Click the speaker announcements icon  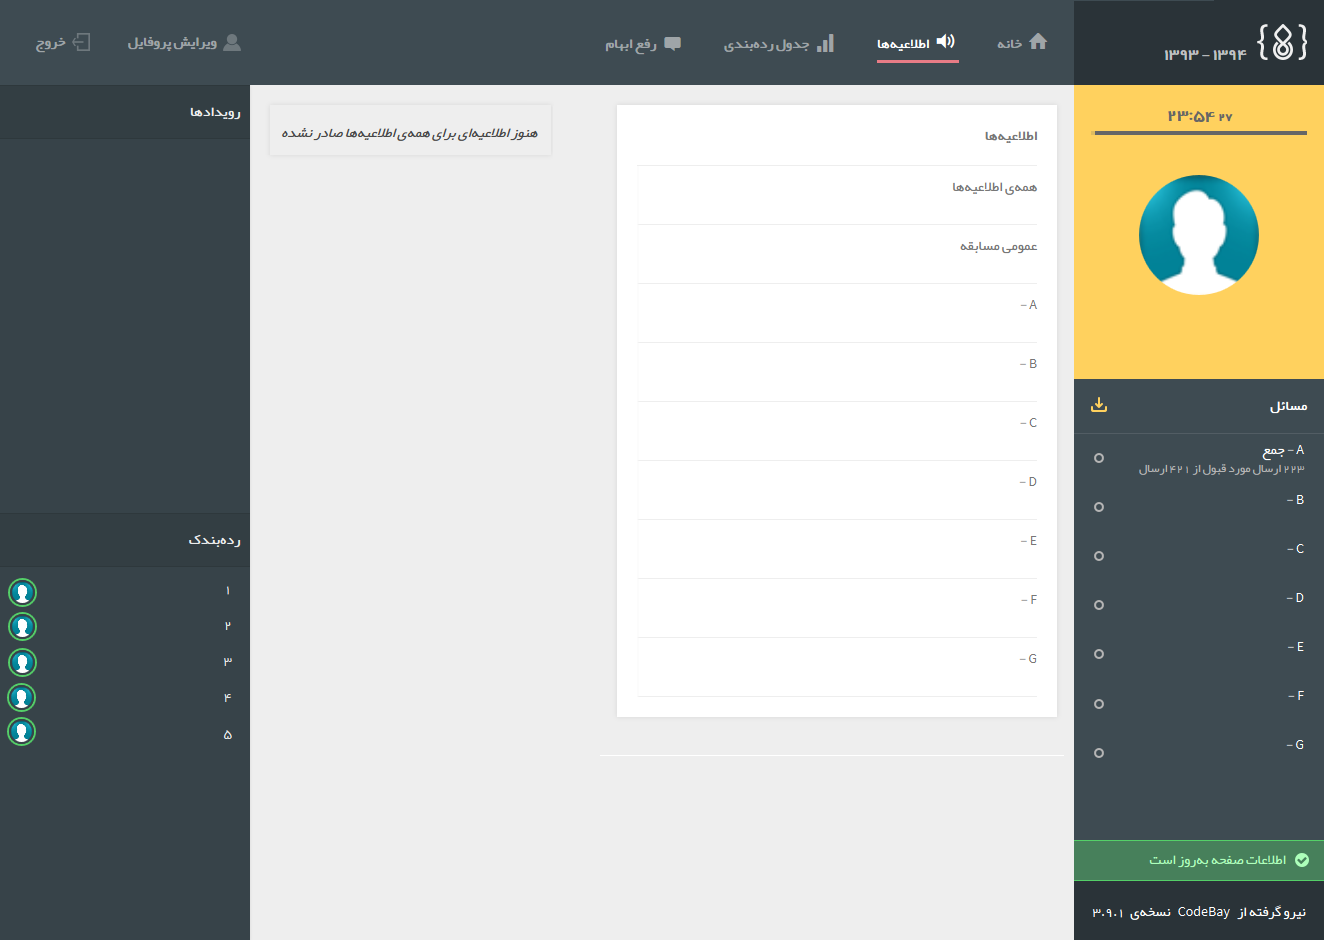tap(945, 42)
